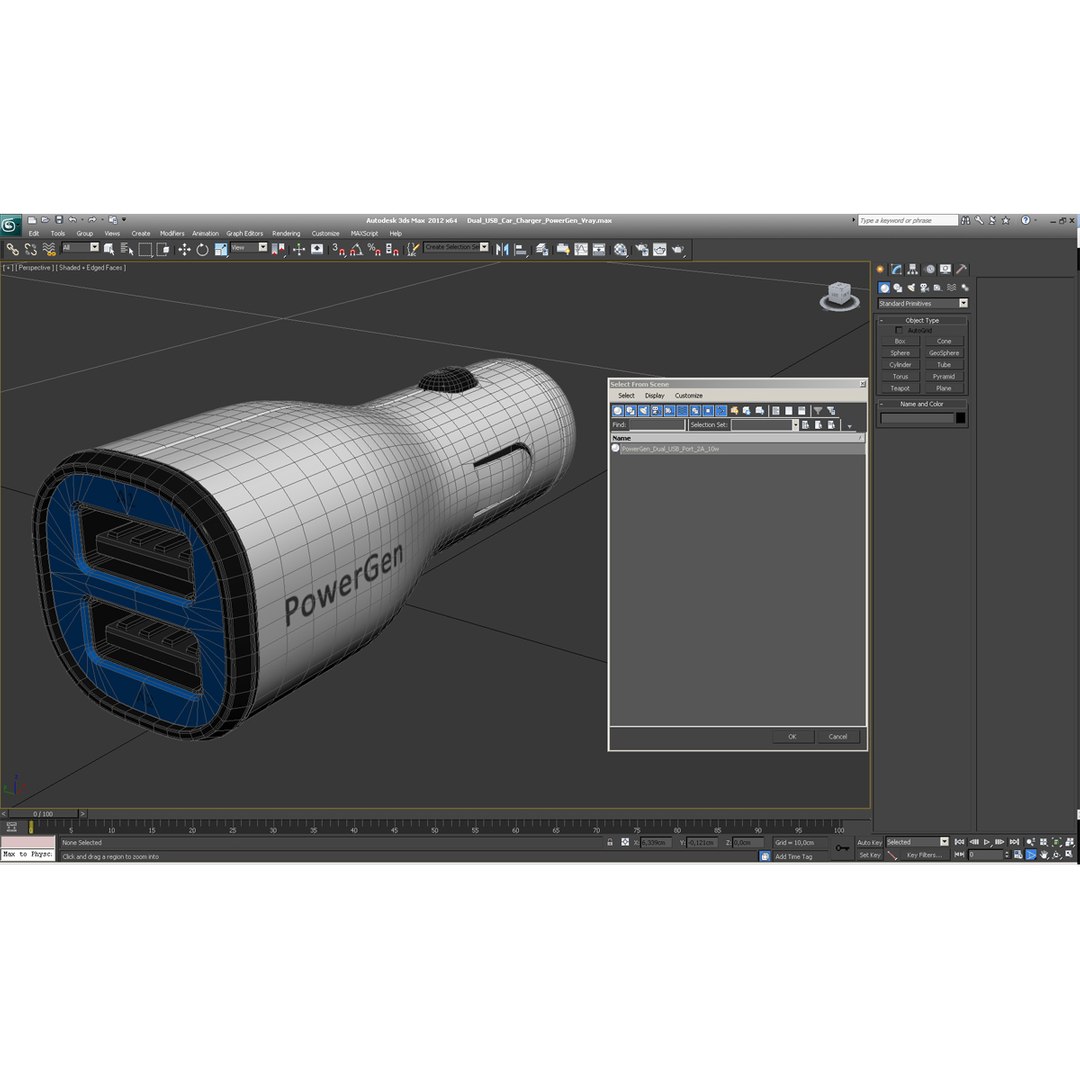This screenshot has height=1080, width=1080.
Task: Open the Render Setup dialog
Action: (x=641, y=249)
